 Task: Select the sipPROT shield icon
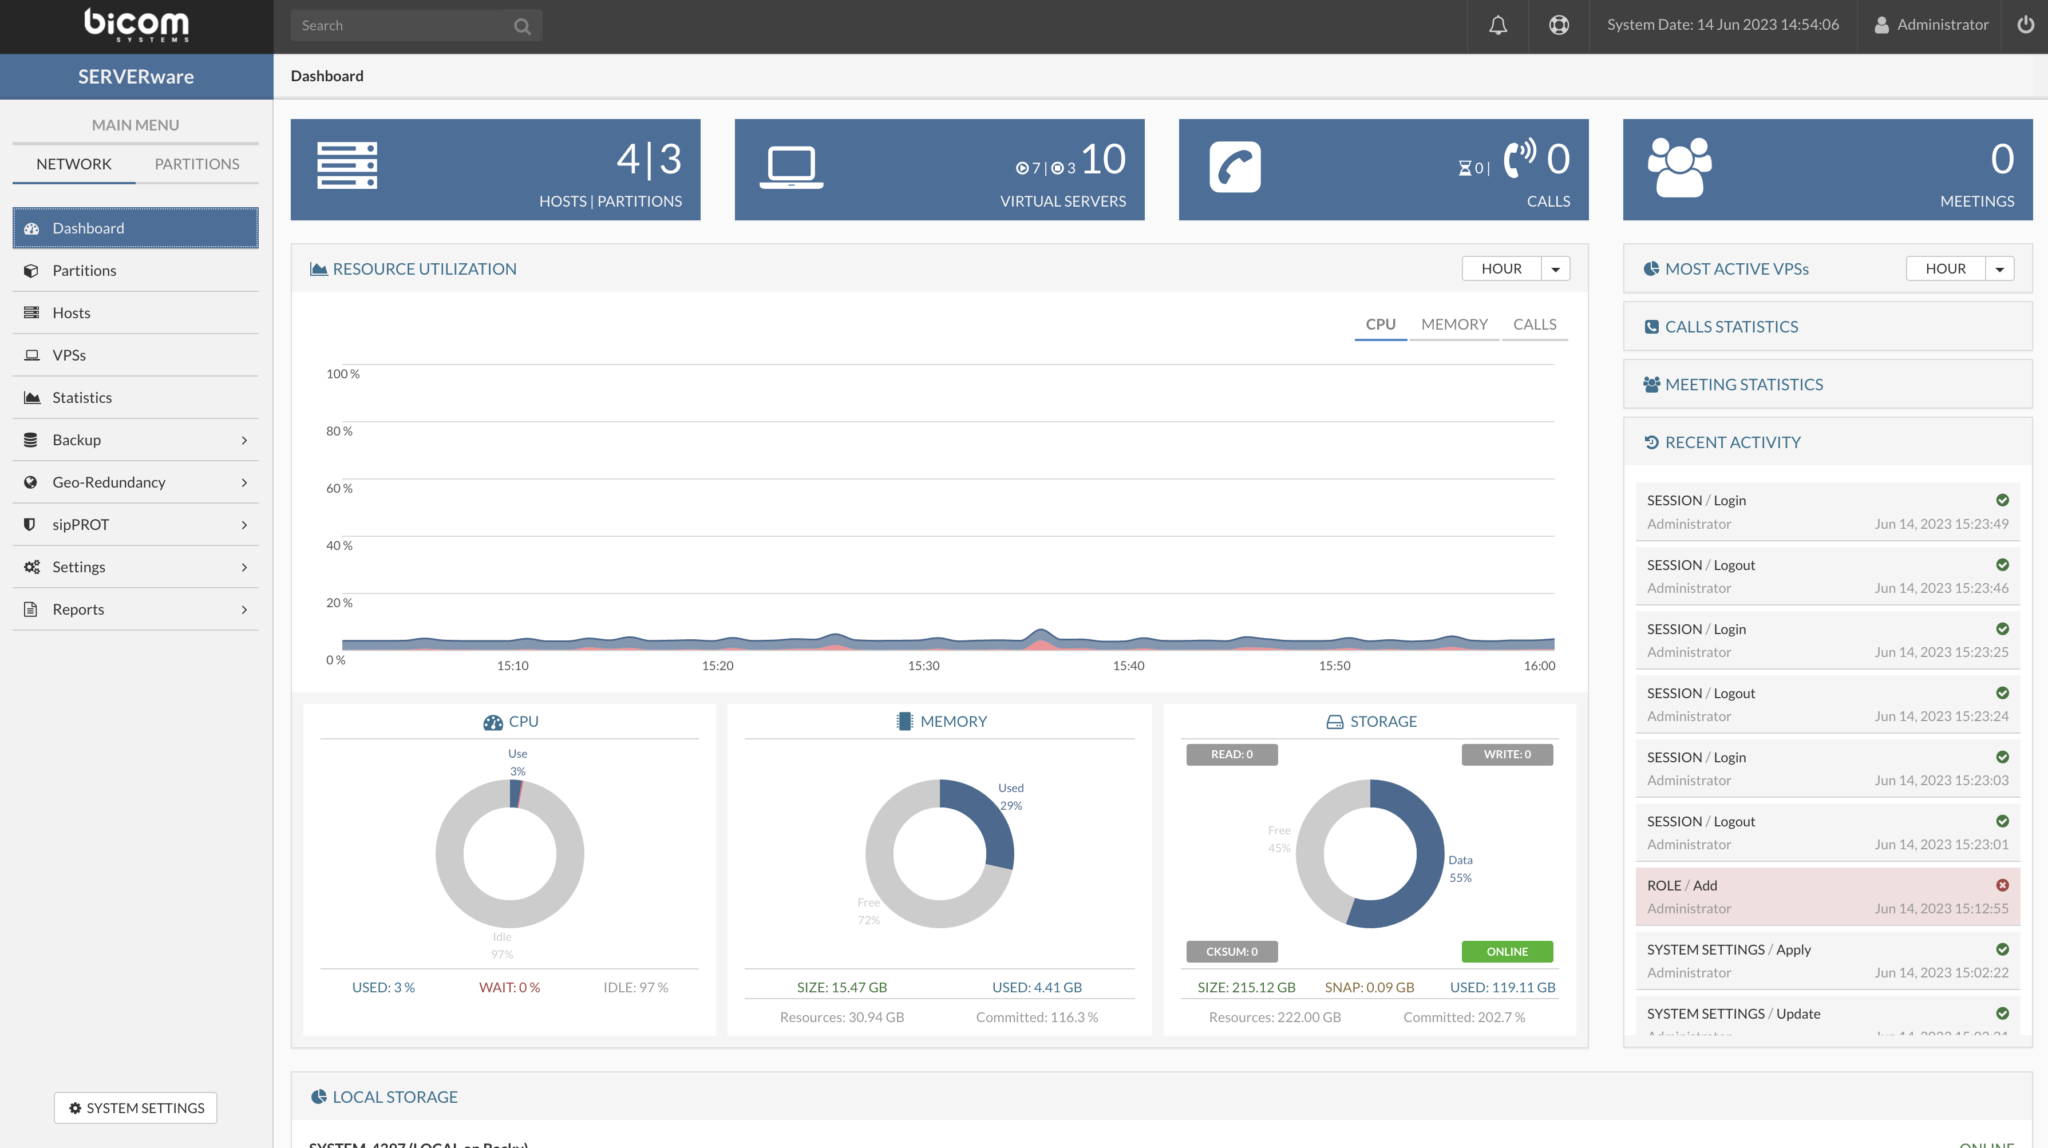(31, 524)
